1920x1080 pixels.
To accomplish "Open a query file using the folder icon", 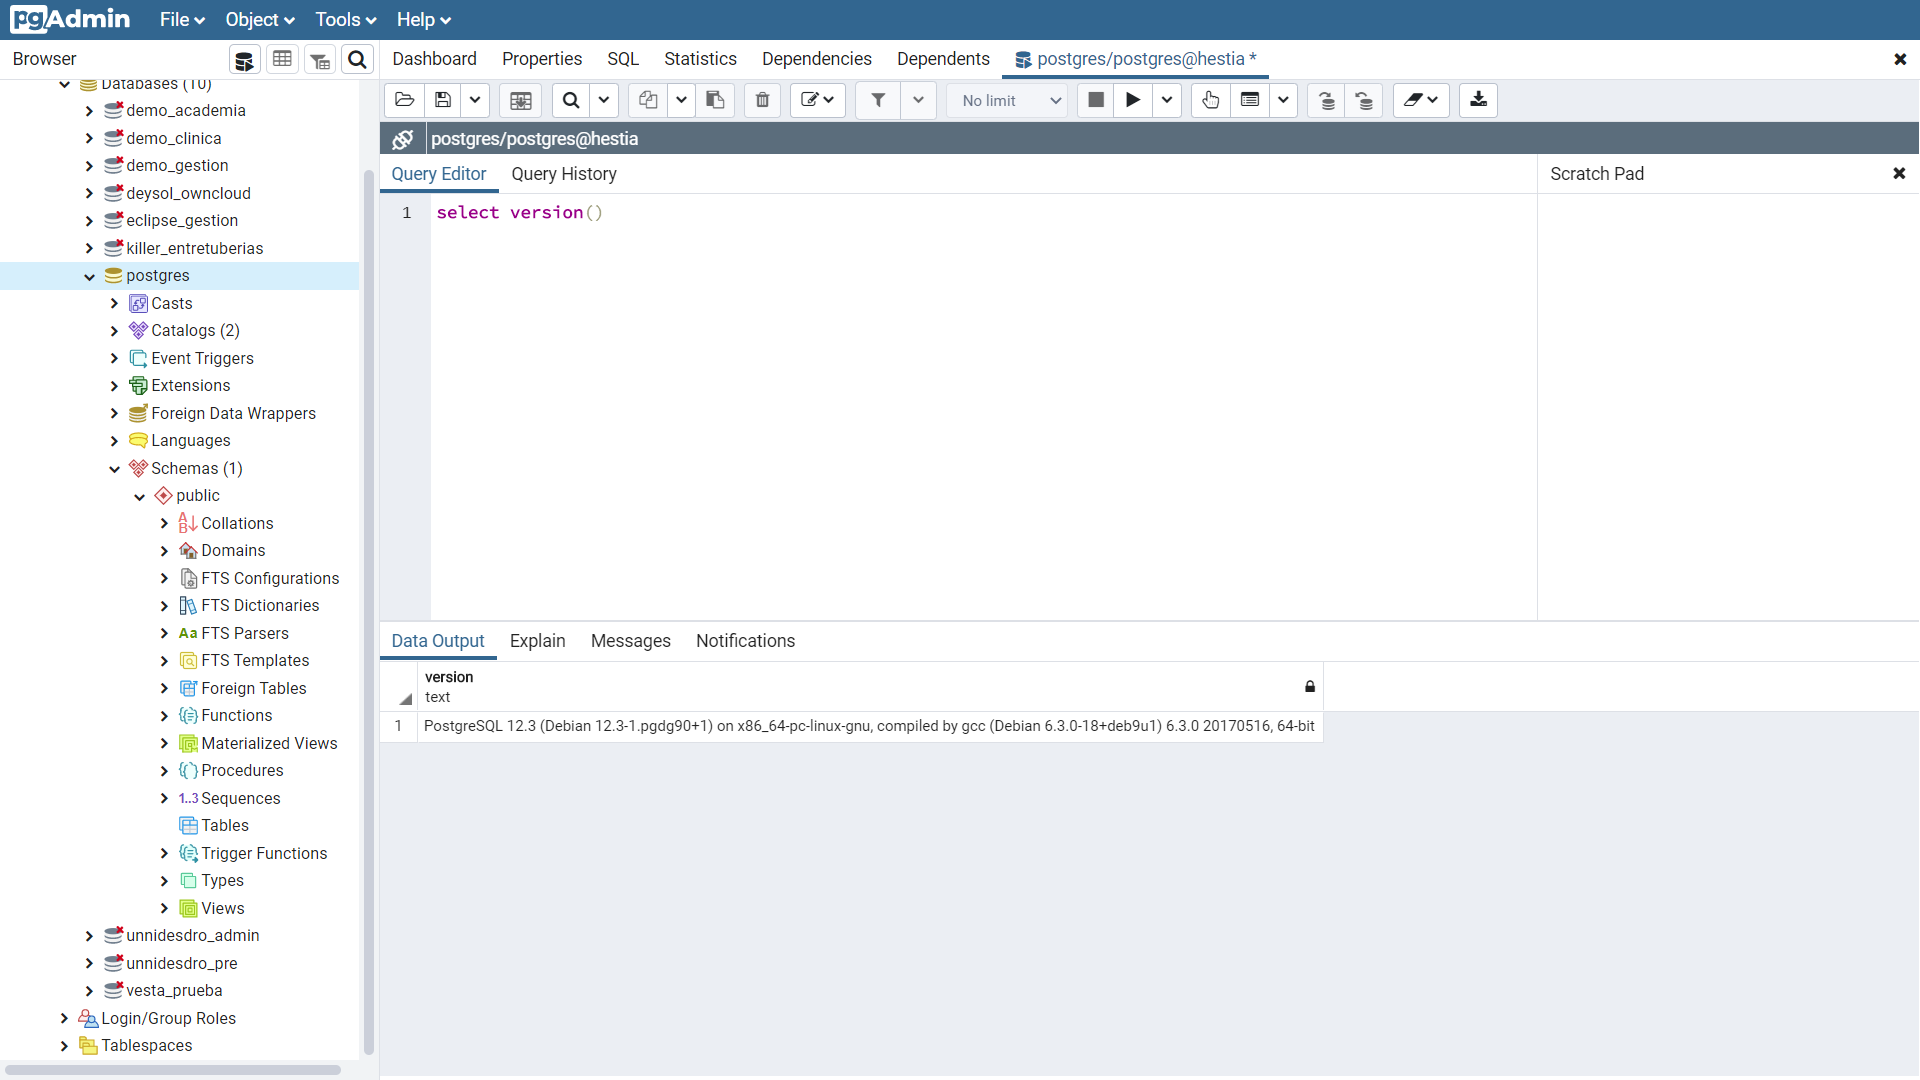I will [x=404, y=100].
